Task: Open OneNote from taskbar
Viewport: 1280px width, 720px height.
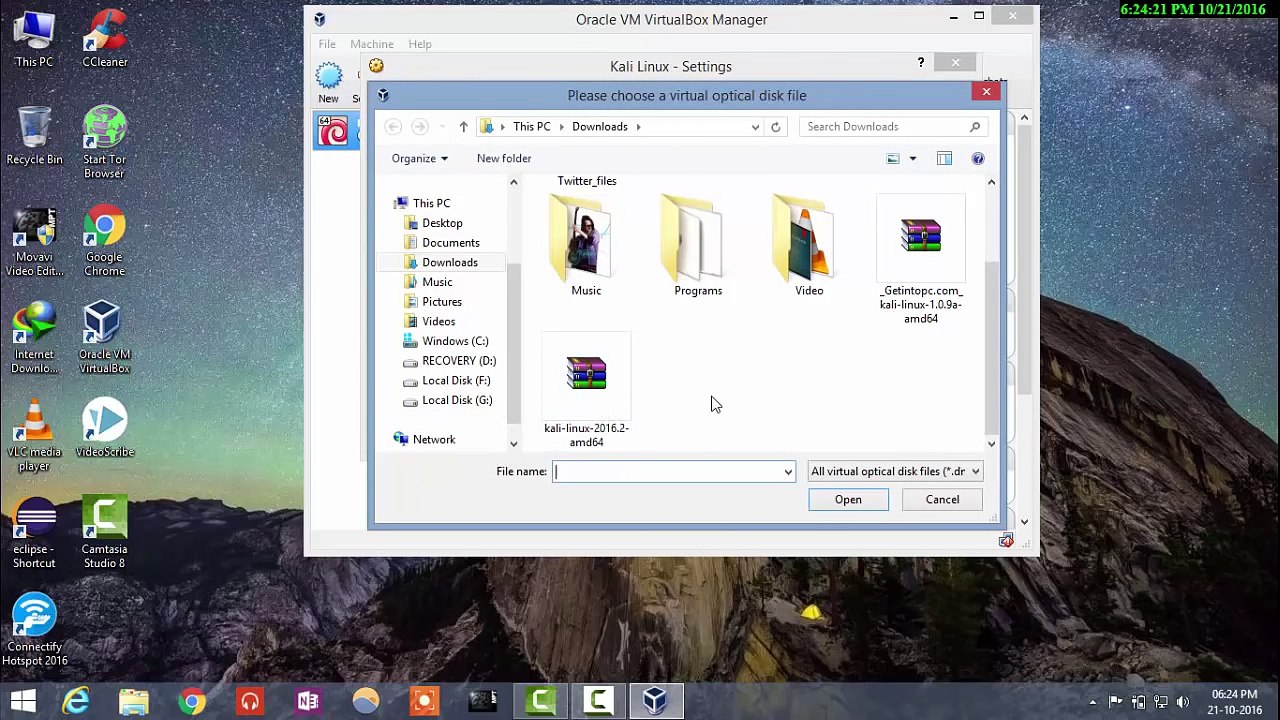Action: [x=308, y=701]
